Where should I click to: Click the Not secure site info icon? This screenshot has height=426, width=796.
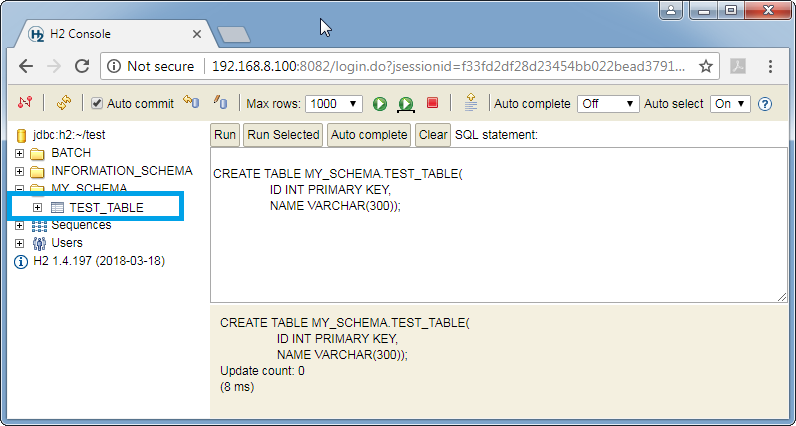point(115,66)
